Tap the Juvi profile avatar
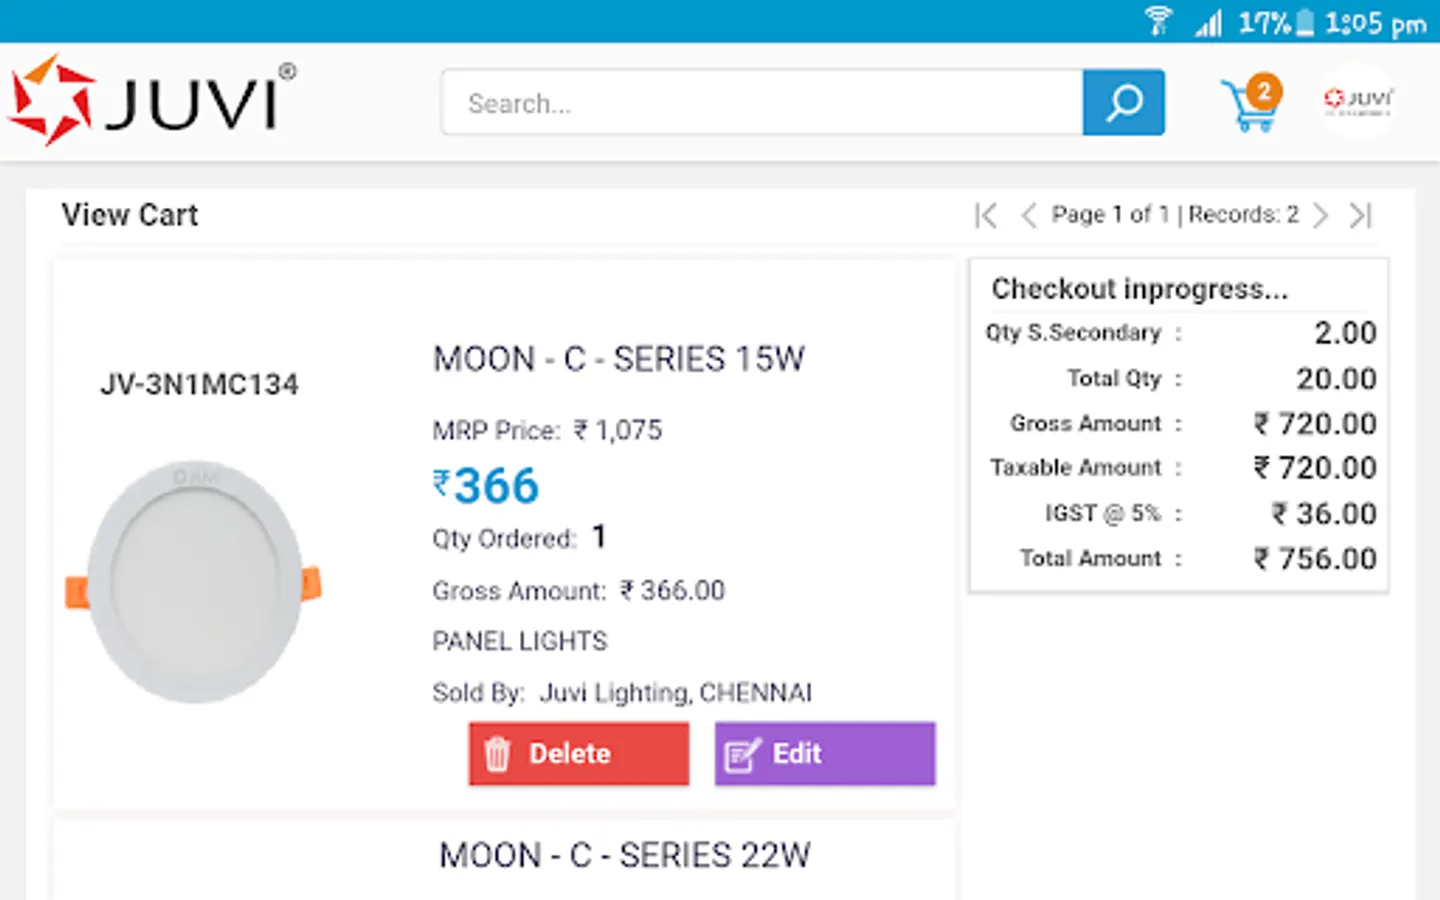This screenshot has height=900, width=1440. [1358, 100]
